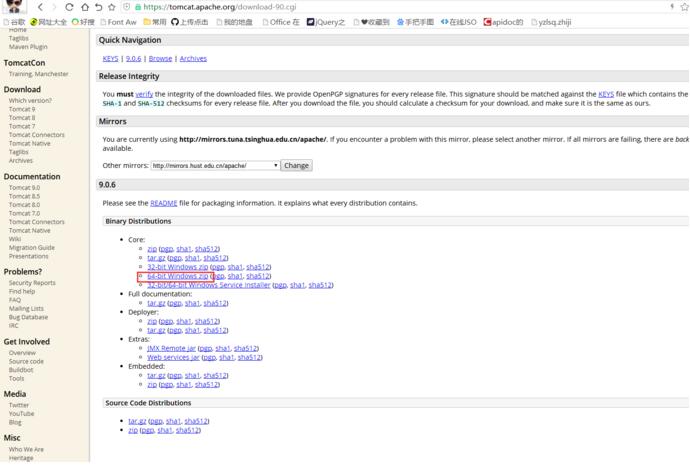Click the undo/restore arrow icon in toolbar

[x=99, y=7]
